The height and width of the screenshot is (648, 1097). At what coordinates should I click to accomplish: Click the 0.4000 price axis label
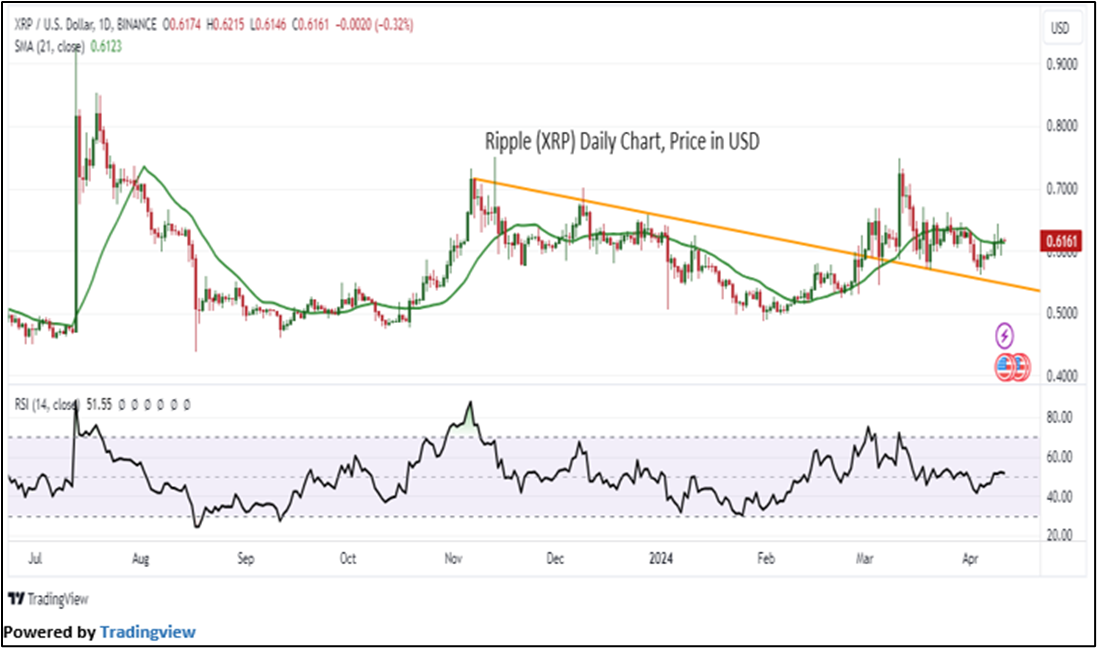coord(1061,376)
